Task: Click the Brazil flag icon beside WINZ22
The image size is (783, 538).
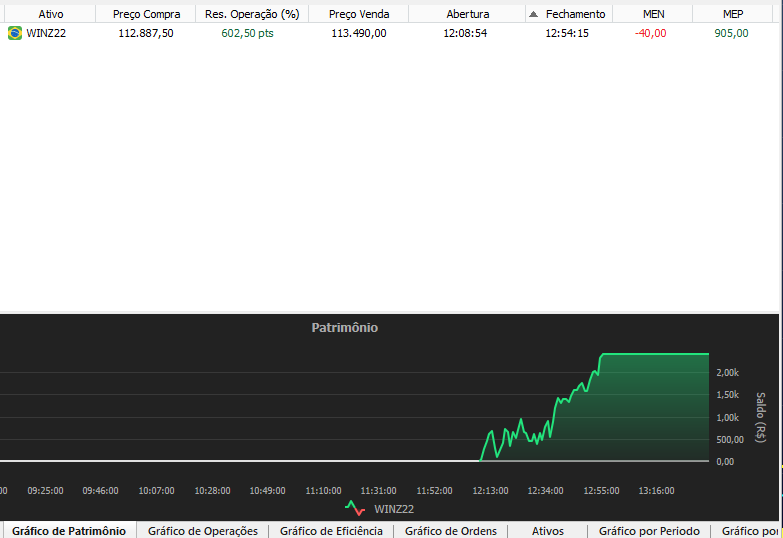Action: click(x=15, y=33)
